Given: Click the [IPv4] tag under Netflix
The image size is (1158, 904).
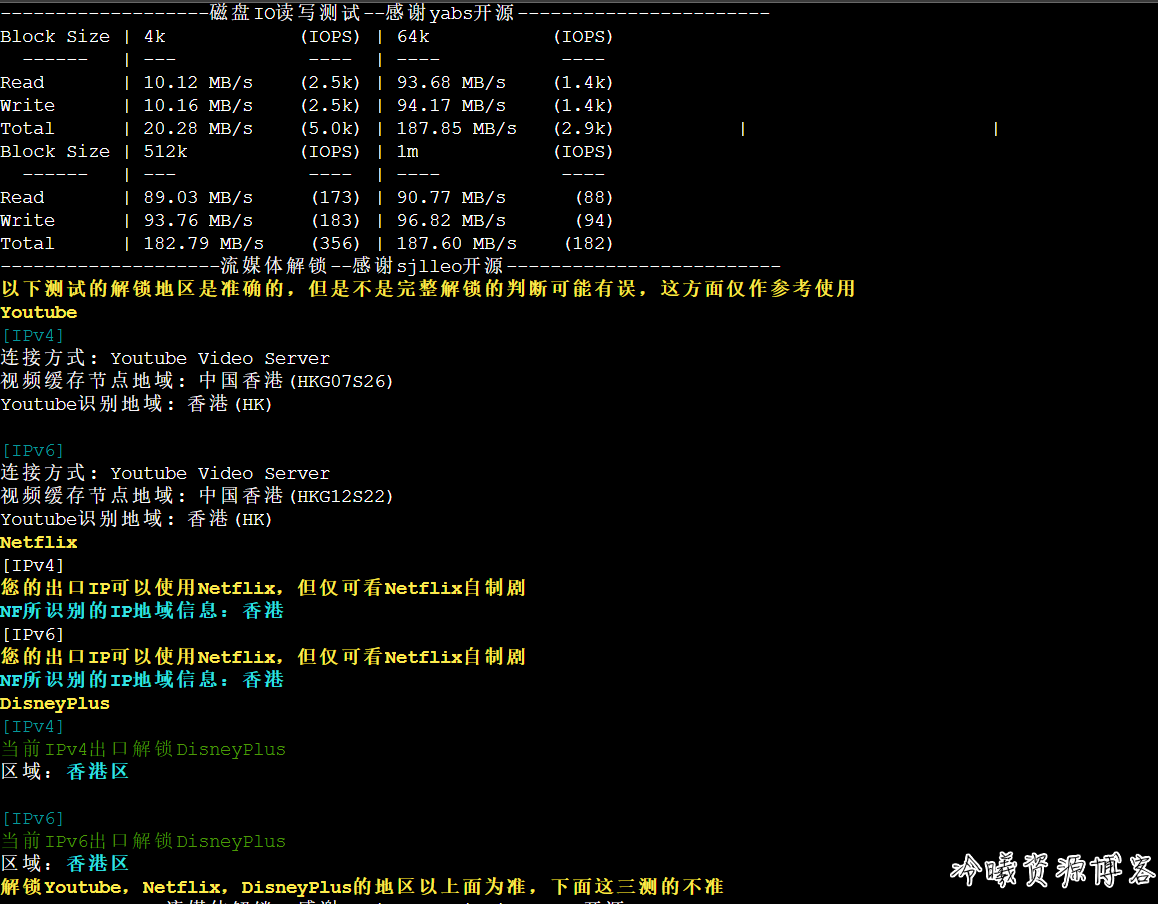Looking at the screenshot, I should [x=33, y=565].
